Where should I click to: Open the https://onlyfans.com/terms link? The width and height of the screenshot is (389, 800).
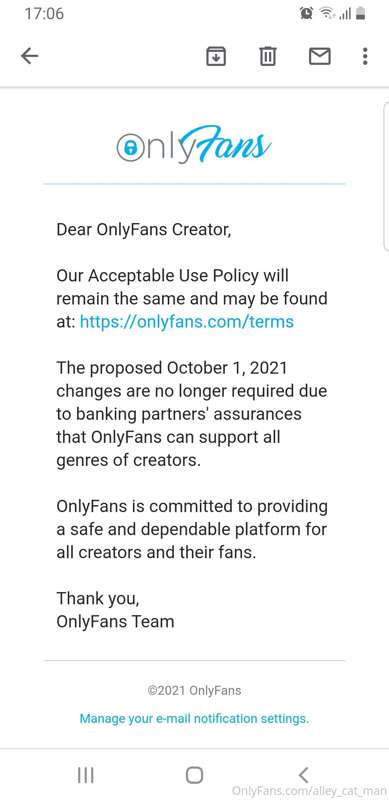pyautogui.click(x=187, y=322)
